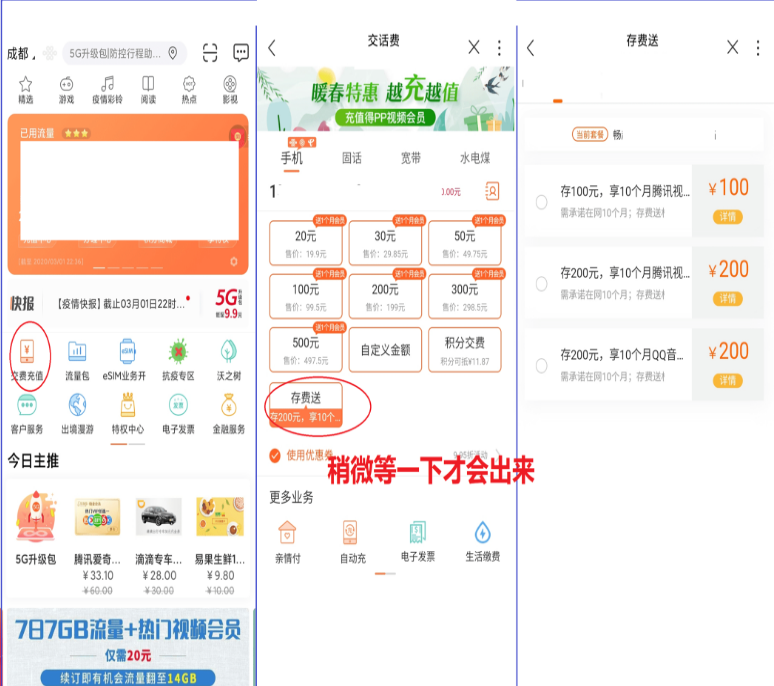The width and height of the screenshot is (774, 686).
Task: Open the messages chat bubble icon
Action: pyautogui.click(x=241, y=53)
